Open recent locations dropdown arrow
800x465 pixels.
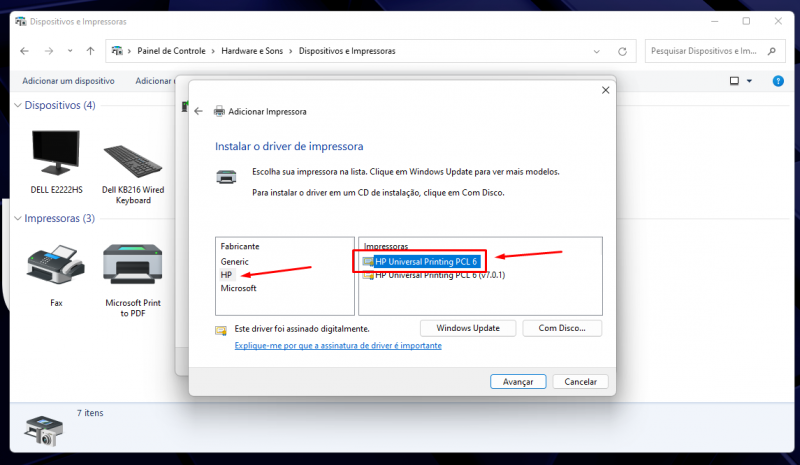click(70, 51)
